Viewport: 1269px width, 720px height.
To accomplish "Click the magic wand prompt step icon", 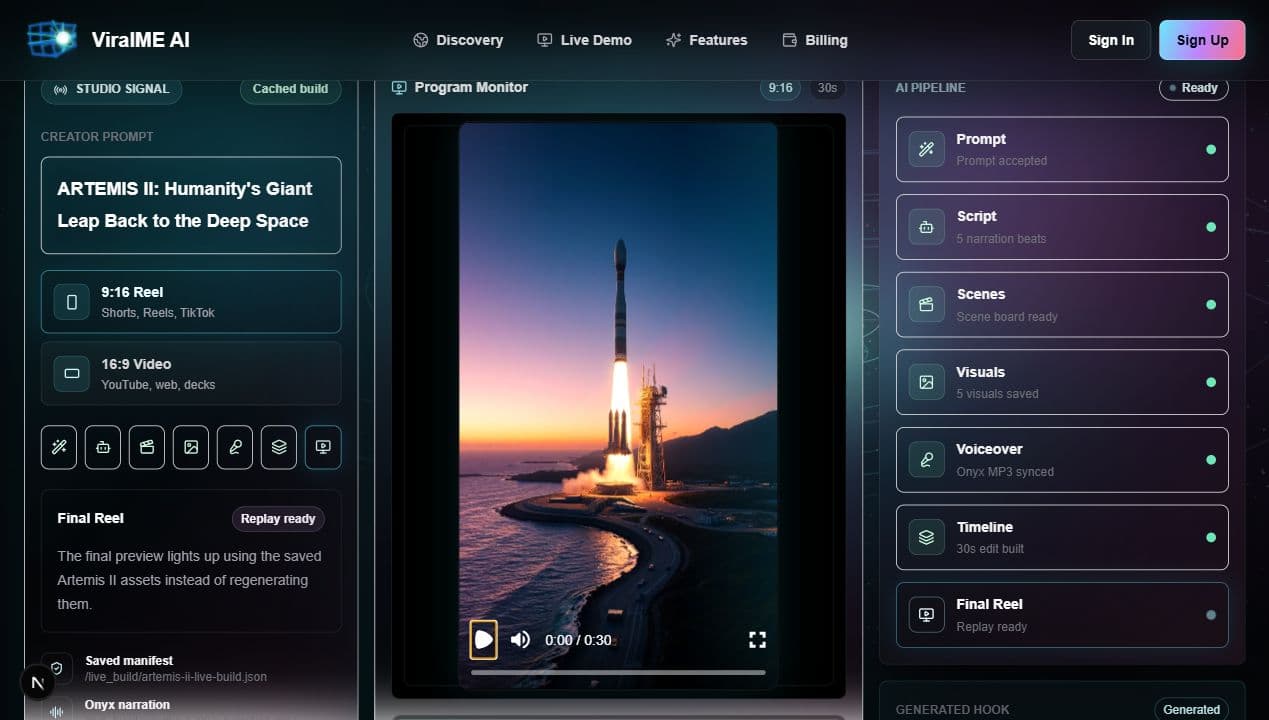I will click(59, 447).
